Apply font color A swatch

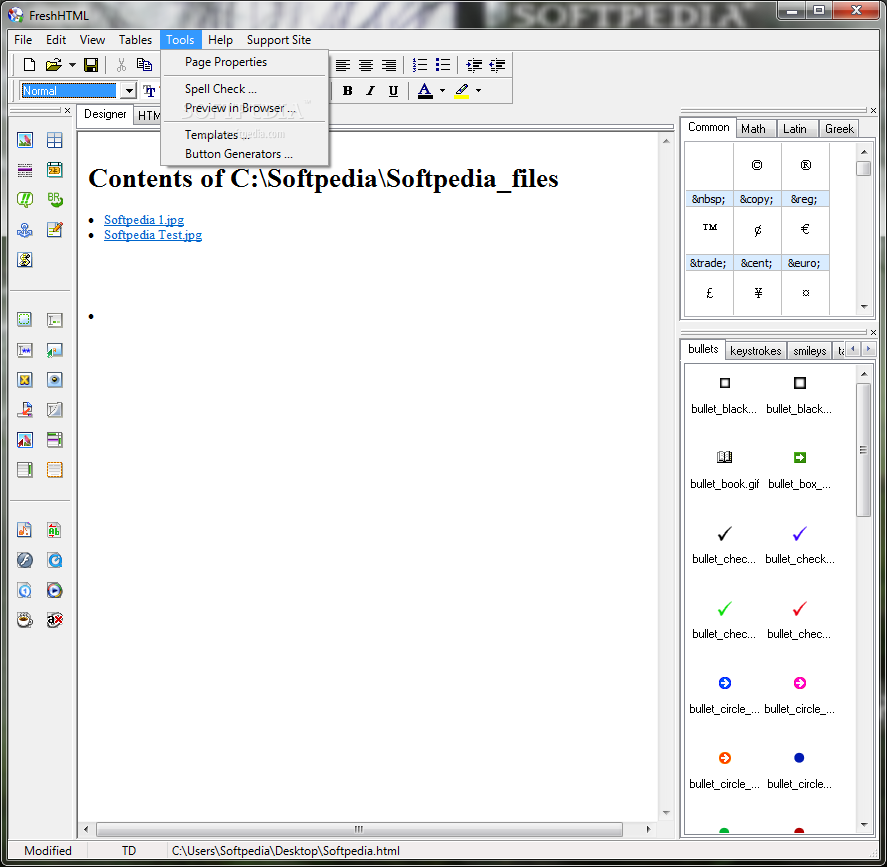click(425, 90)
